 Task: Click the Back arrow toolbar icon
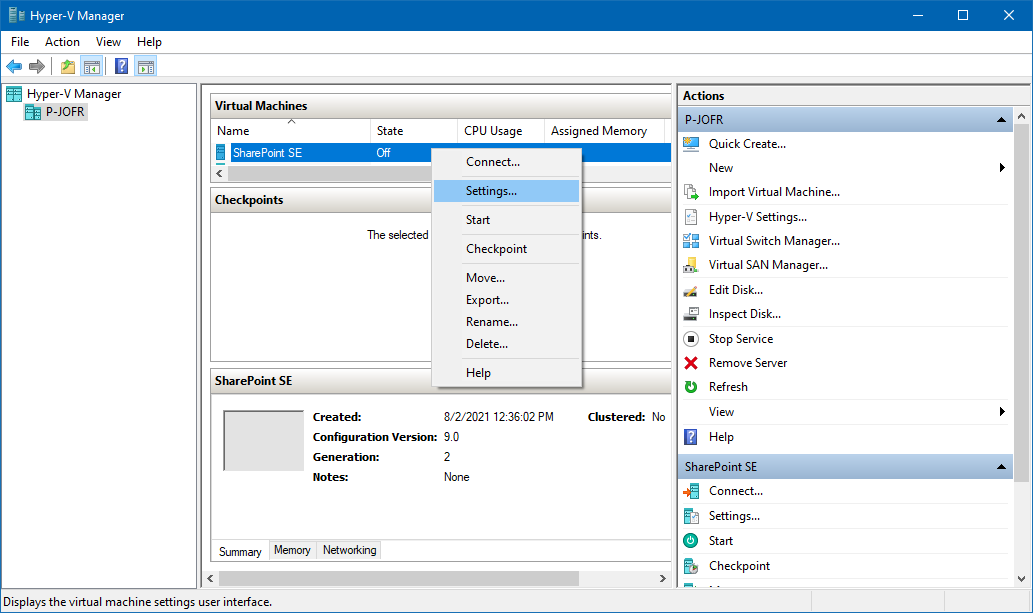pos(14,67)
